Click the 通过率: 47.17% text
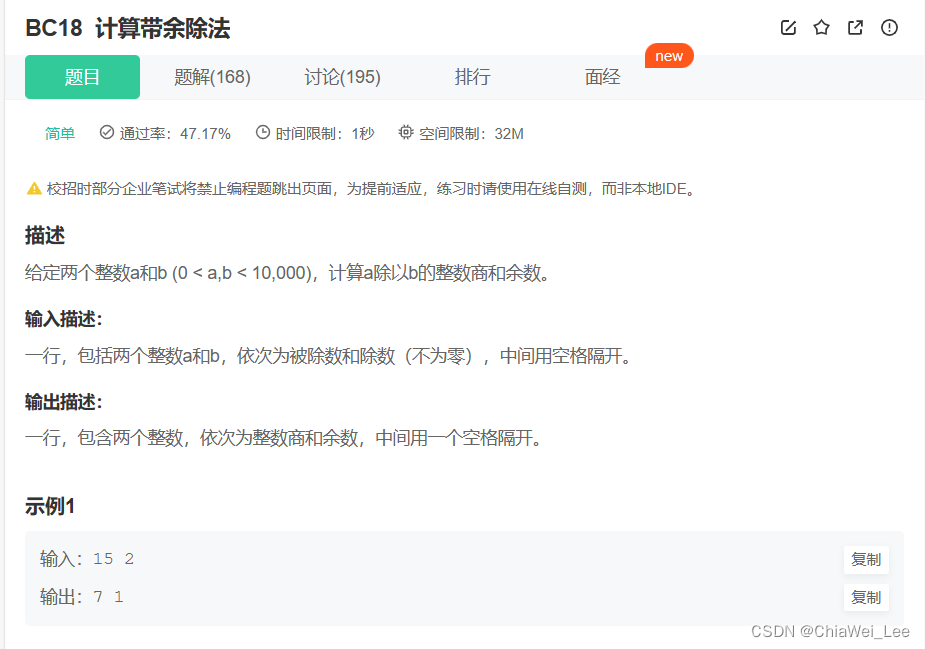Screen dimensions: 925x649 [x=175, y=133]
